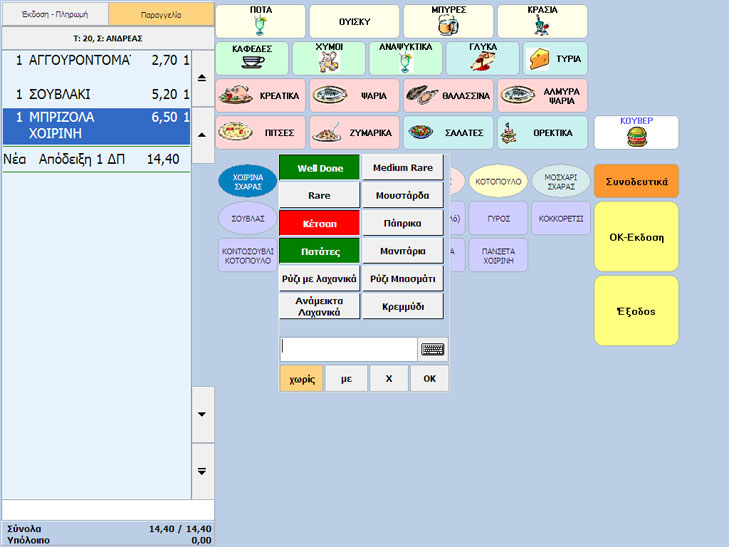Switch to Έκδοση - Πληρωμή tab
Viewport: 729px width, 547px height.
[x=54, y=15]
